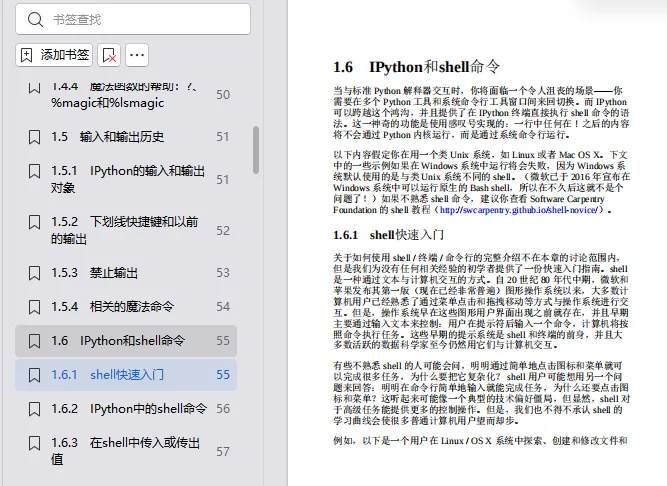Click subheading 1.6.1 shell快速入门 in document
This screenshot has height=486, width=667.
click(388, 235)
